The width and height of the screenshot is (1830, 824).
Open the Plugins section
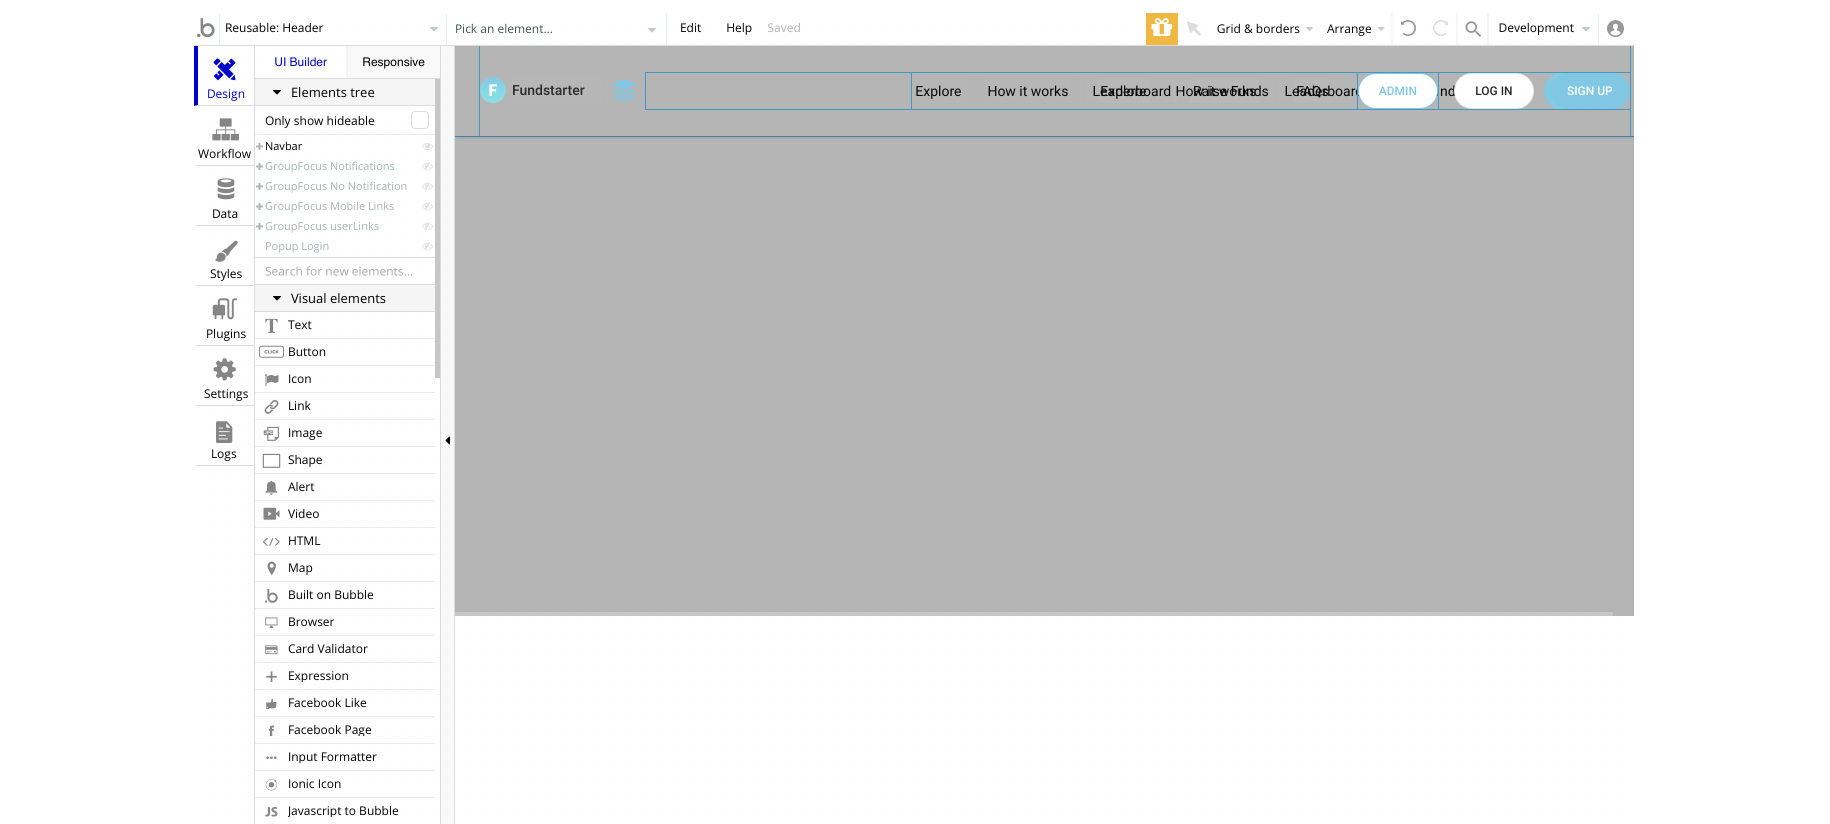pyautogui.click(x=225, y=318)
